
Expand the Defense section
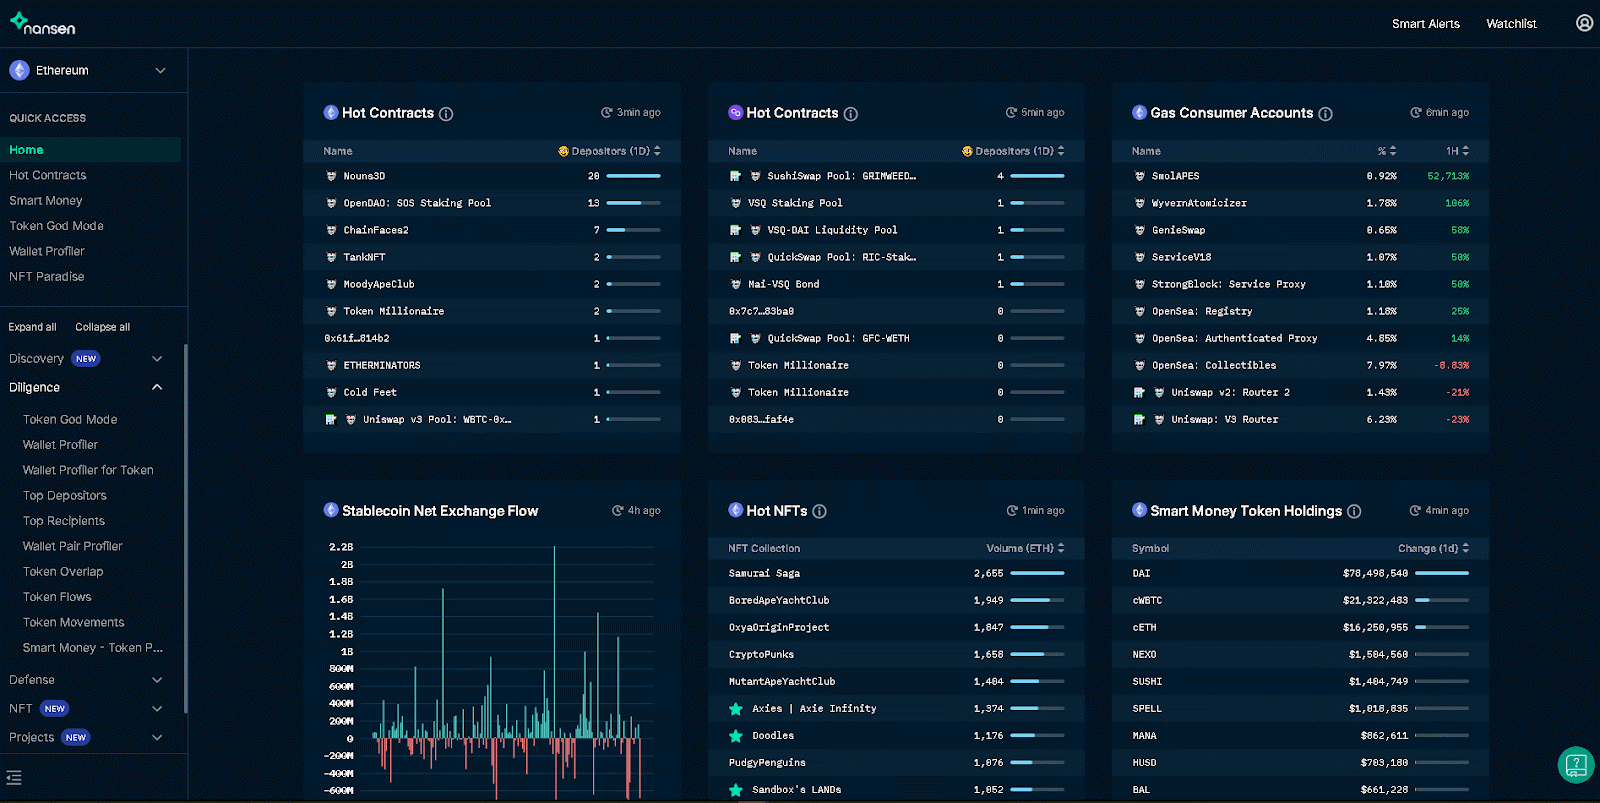[x=157, y=680]
